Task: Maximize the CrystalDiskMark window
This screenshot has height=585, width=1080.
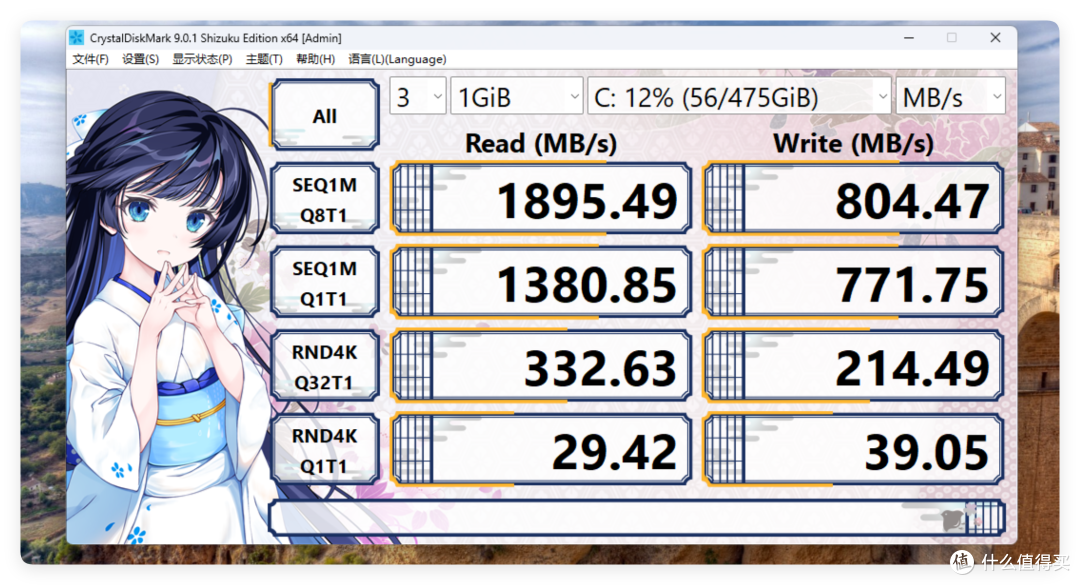Action: (952, 38)
